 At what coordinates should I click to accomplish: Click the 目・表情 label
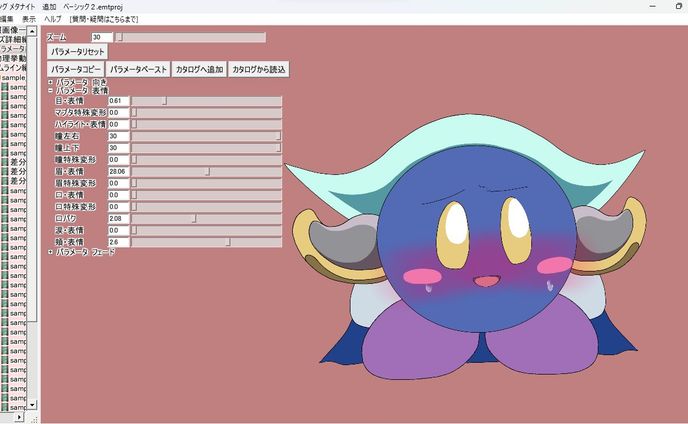pyautogui.click(x=69, y=101)
